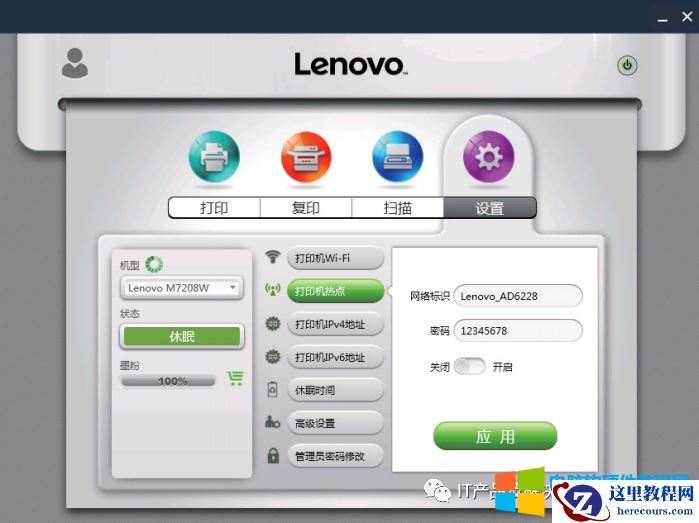
Task: Open 打印机IPv4地址 settings
Action: coord(336,324)
